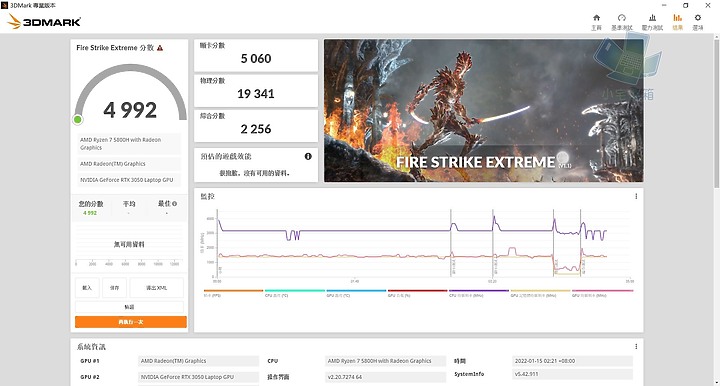Click the orange Run Again button
Image resolution: width=720 pixels, height=386 pixels.
(x=131, y=322)
